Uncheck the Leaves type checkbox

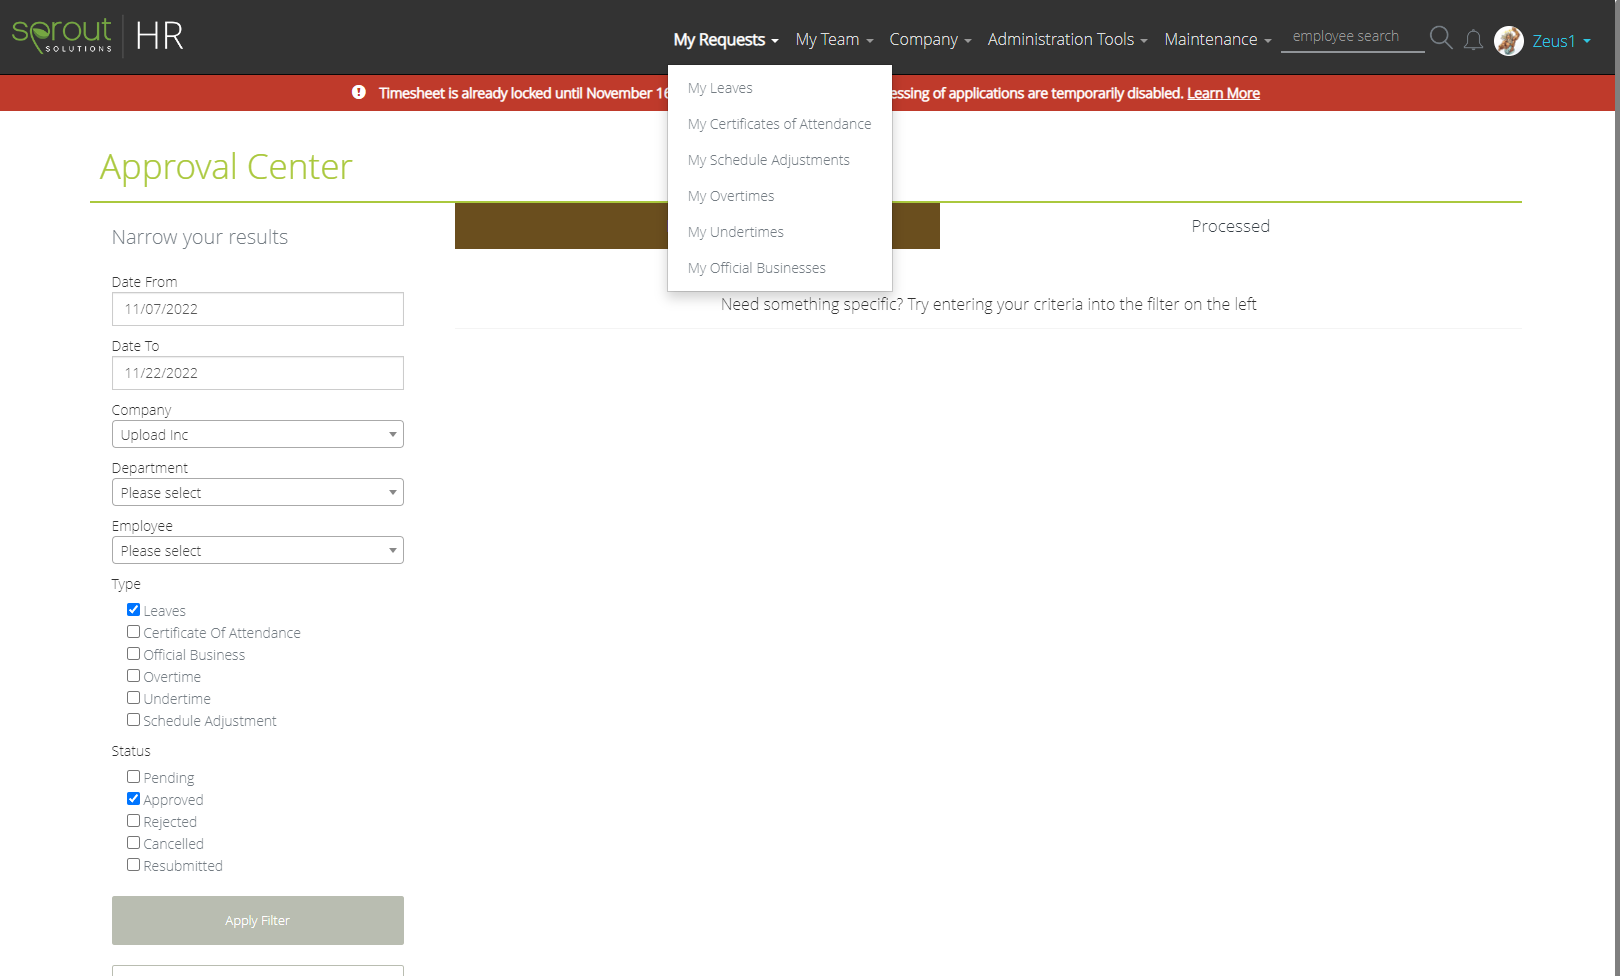coord(133,610)
